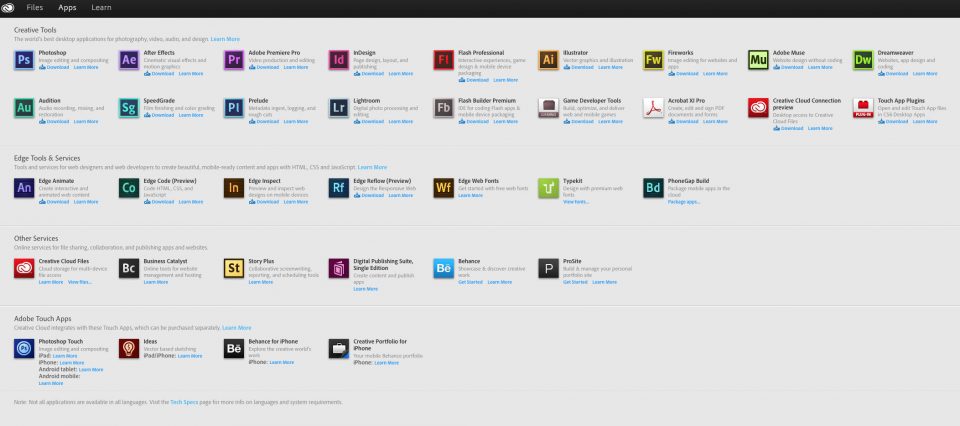Click the Photoshop Ps icon

click(x=24, y=60)
